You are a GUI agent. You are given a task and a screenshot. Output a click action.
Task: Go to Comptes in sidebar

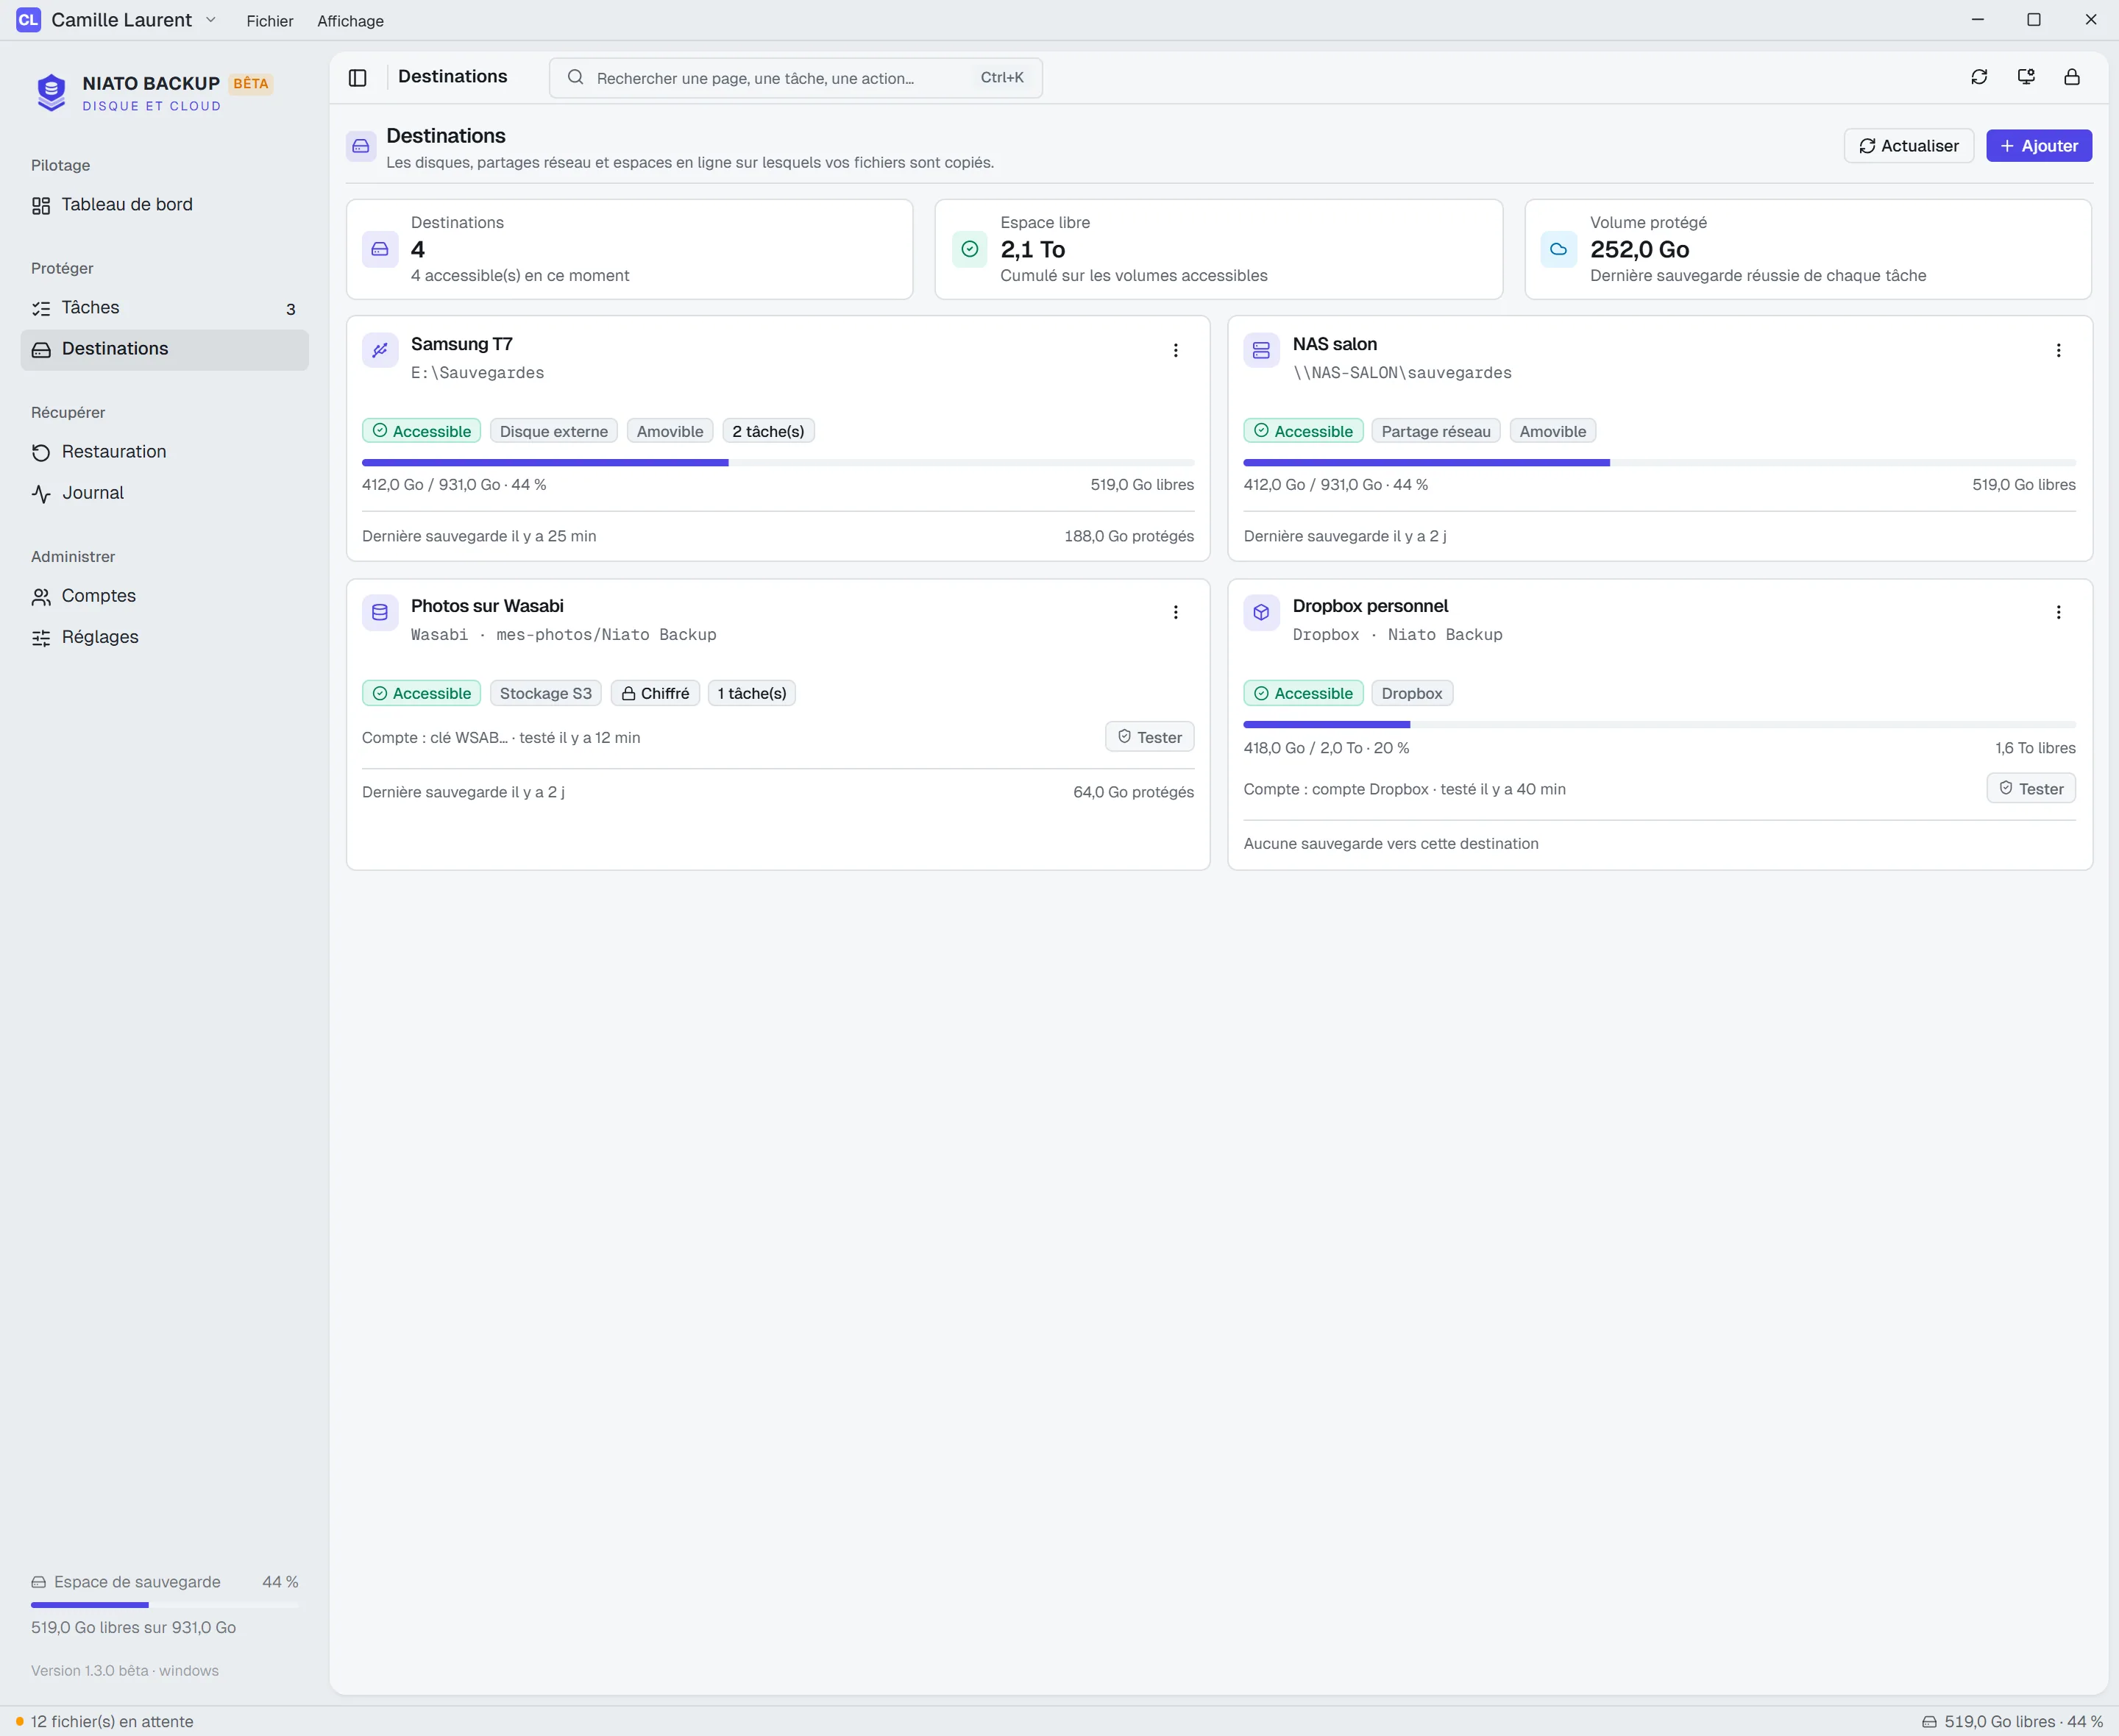[164, 596]
